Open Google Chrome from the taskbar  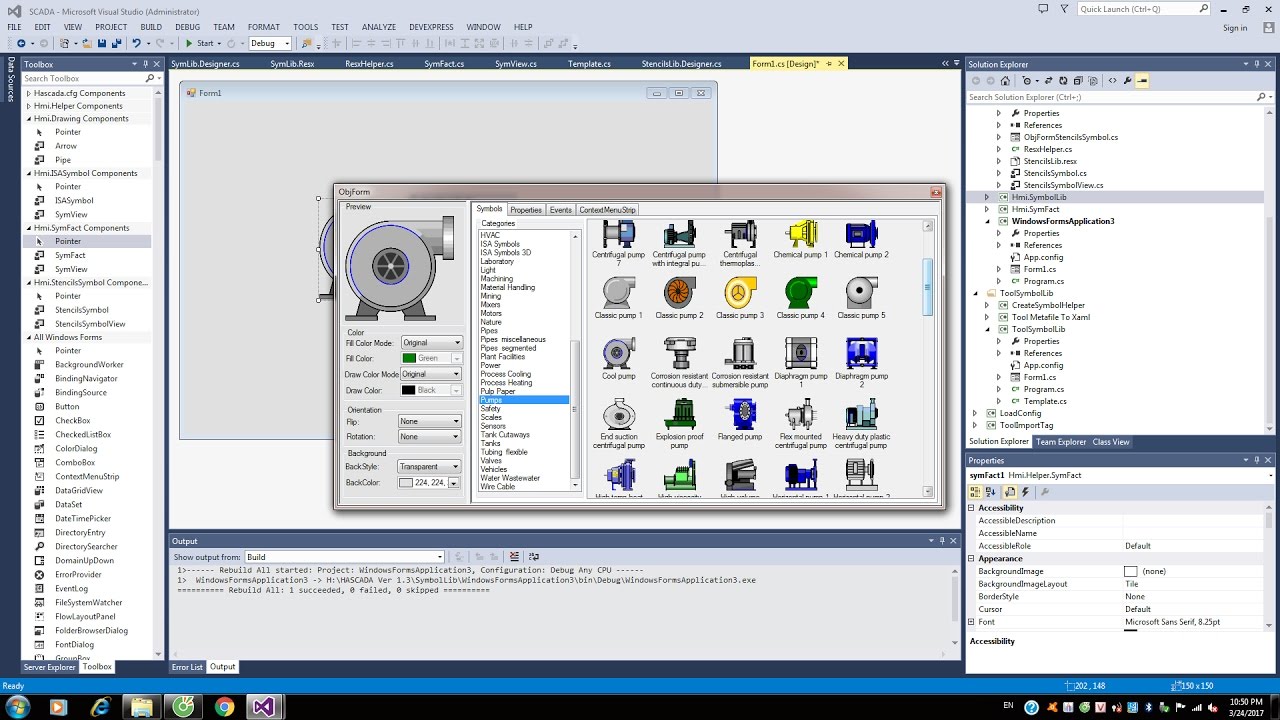coord(224,707)
